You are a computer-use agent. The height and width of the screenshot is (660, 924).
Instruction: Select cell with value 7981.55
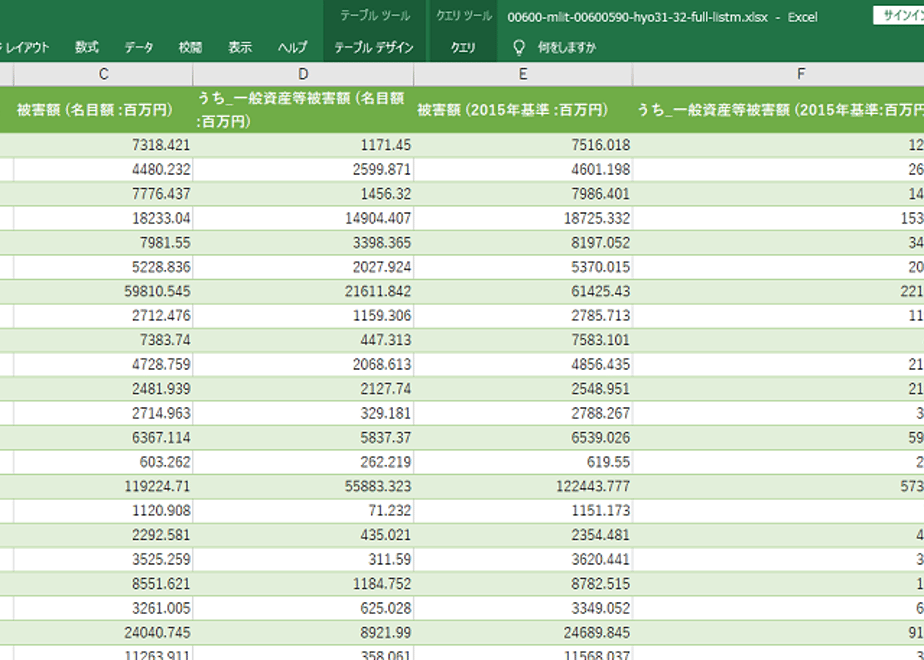tap(103, 243)
